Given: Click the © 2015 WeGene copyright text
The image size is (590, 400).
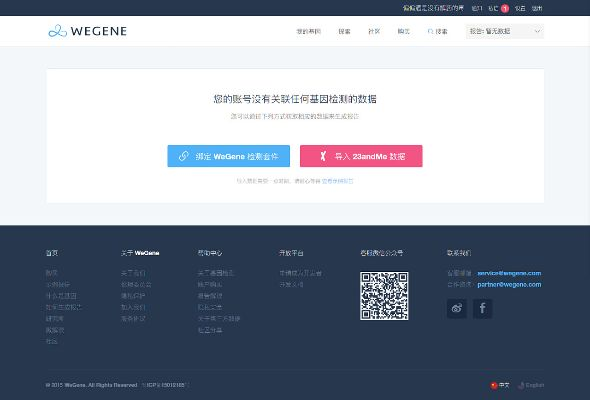Looking at the screenshot, I should click(x=91, y=385).
